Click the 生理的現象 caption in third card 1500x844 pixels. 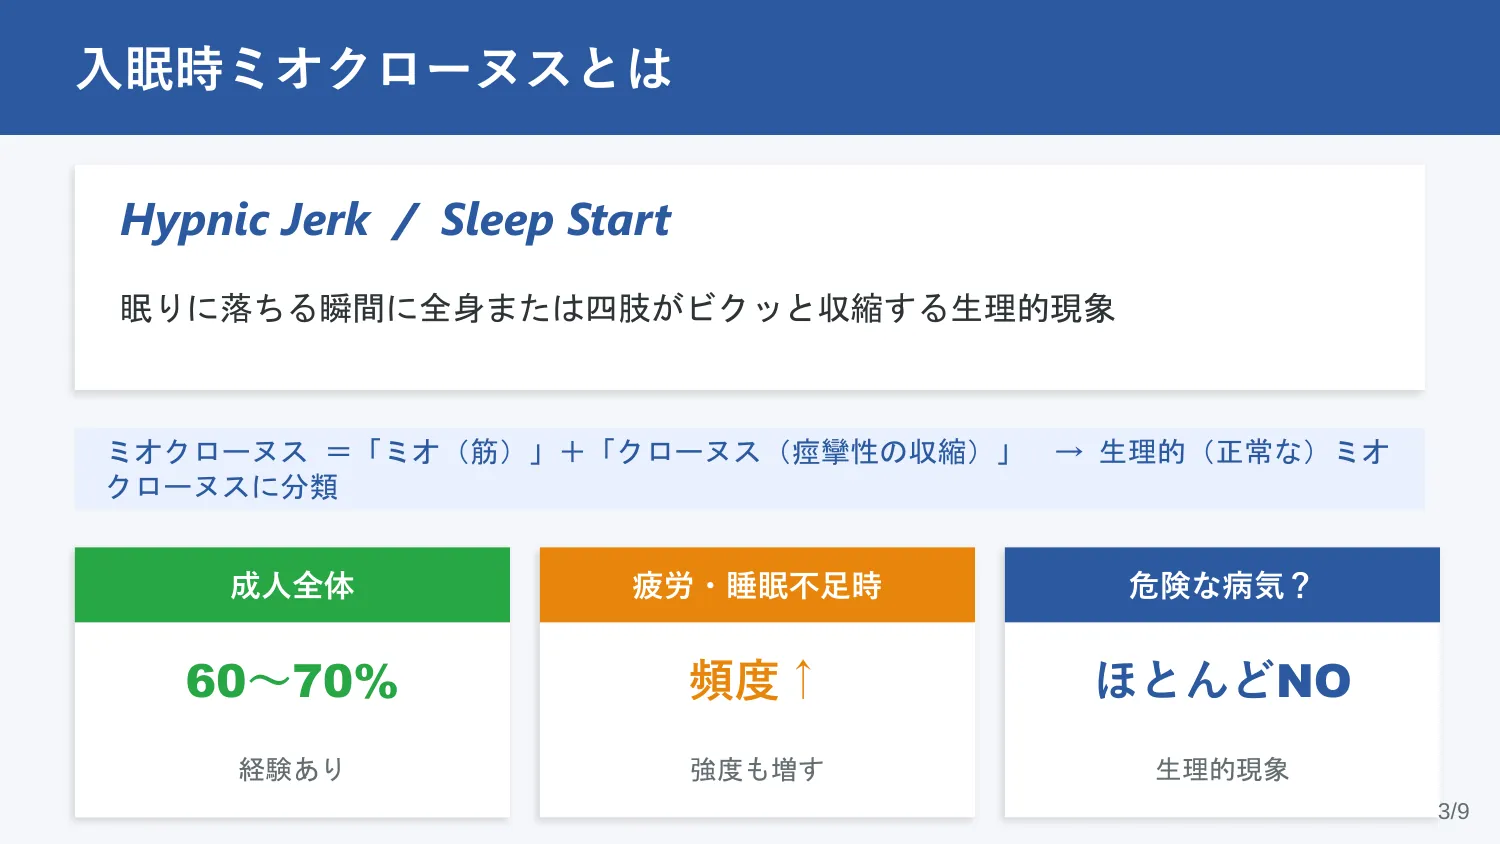click(1222, 769)
